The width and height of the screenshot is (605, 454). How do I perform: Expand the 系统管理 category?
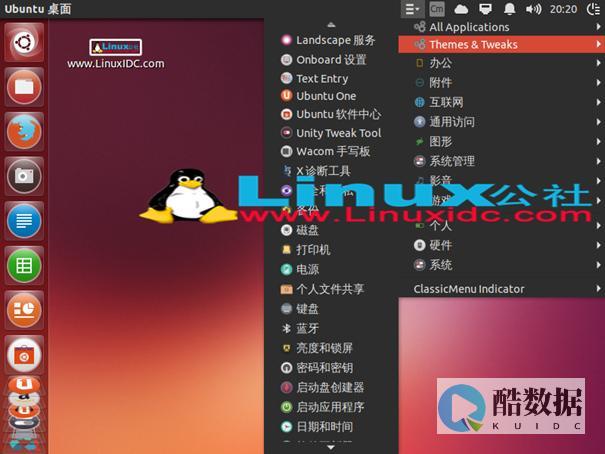502,161
